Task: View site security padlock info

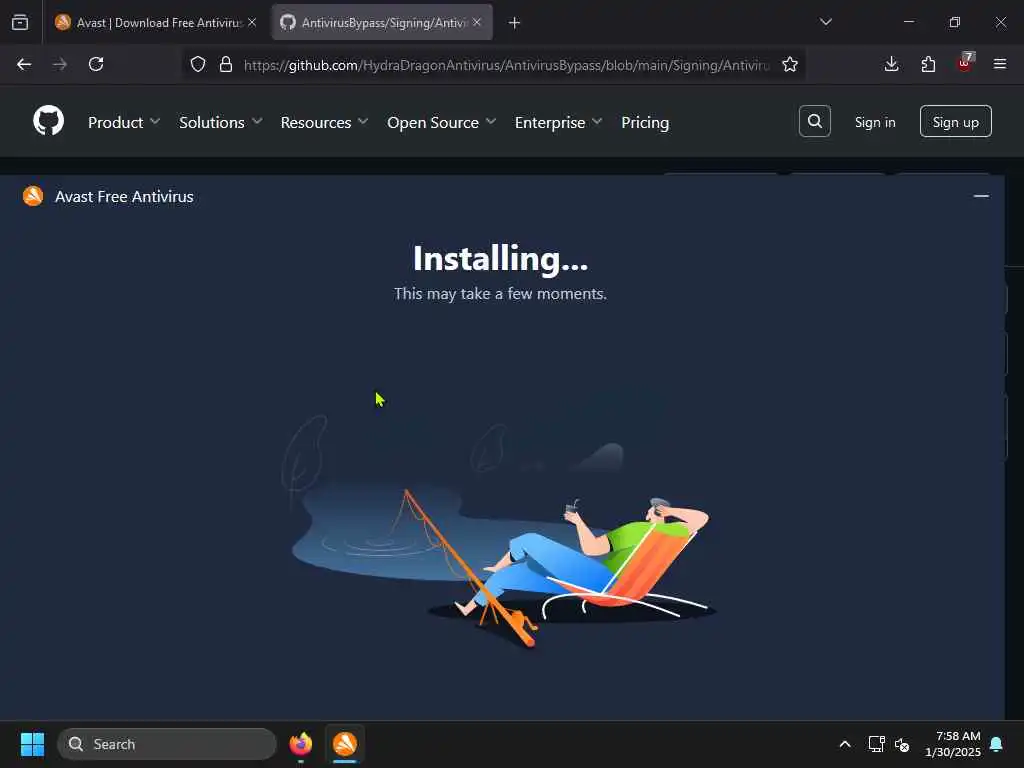Action: [226, 64]
